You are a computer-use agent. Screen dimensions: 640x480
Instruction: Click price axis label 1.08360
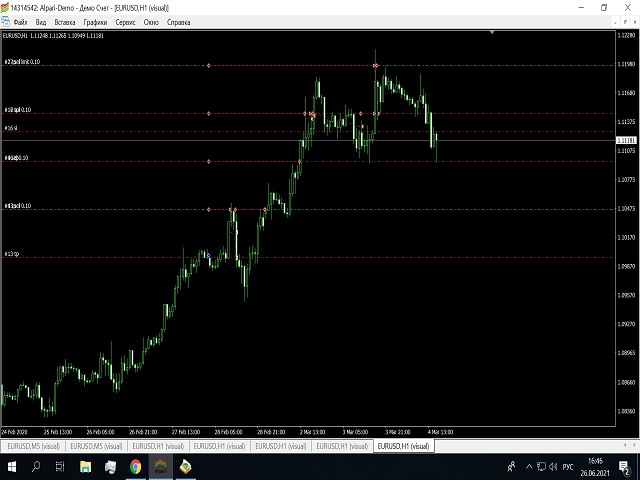pyautogui.click(x=627, y=411)
